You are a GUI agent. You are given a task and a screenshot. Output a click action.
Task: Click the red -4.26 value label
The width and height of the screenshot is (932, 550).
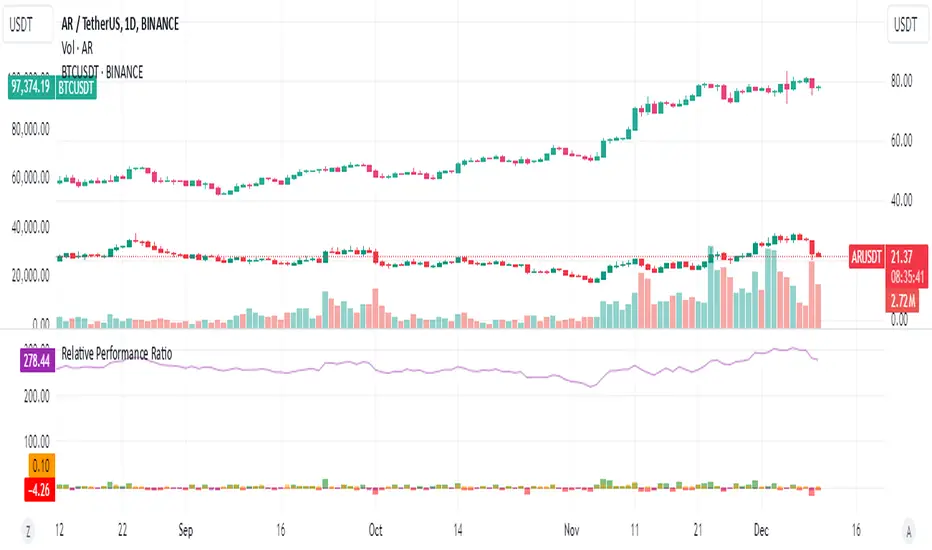coord(34,489)
